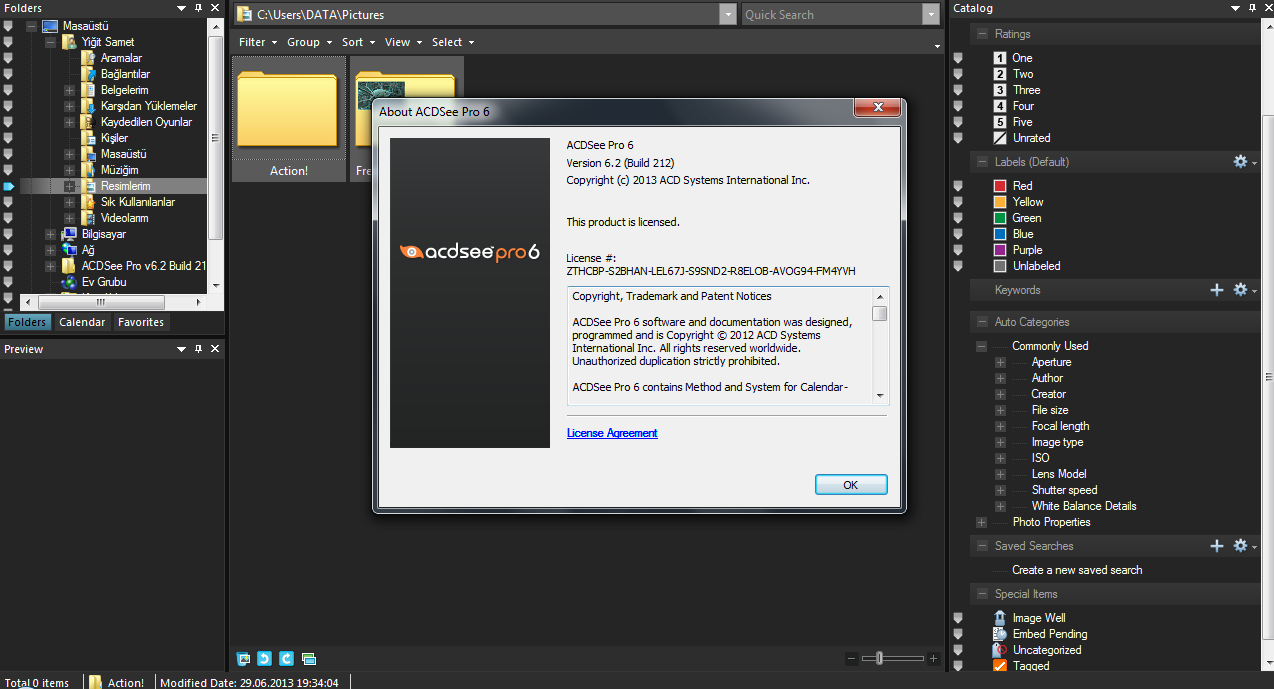Open the Labels settings gear icon

[1238, 161]
